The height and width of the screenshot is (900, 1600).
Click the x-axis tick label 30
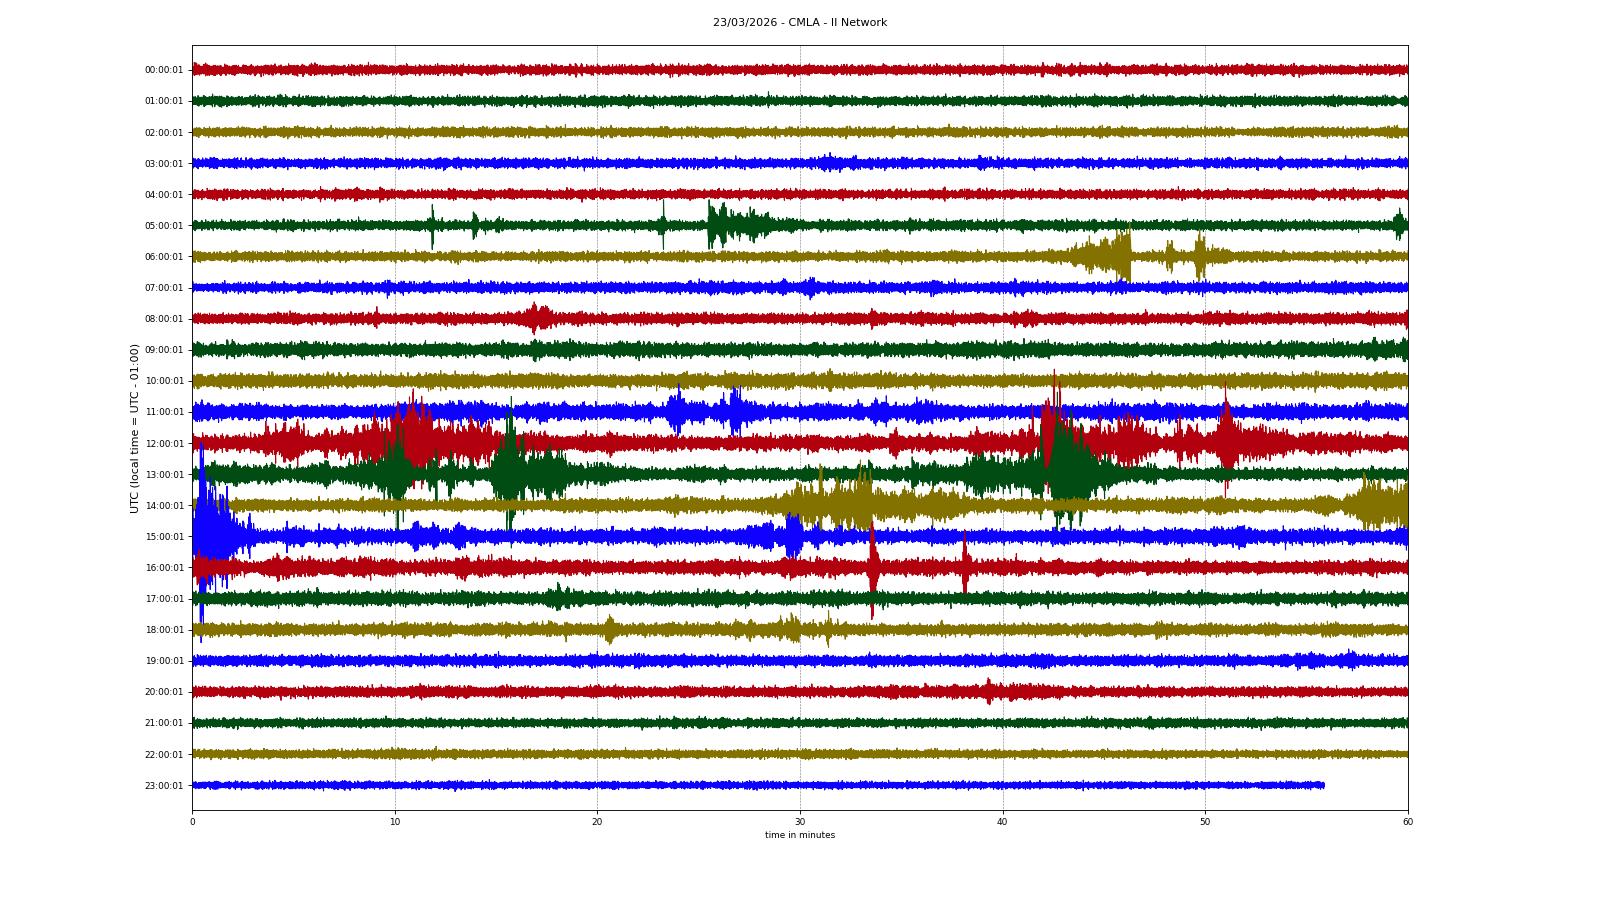tap(800, 822)
